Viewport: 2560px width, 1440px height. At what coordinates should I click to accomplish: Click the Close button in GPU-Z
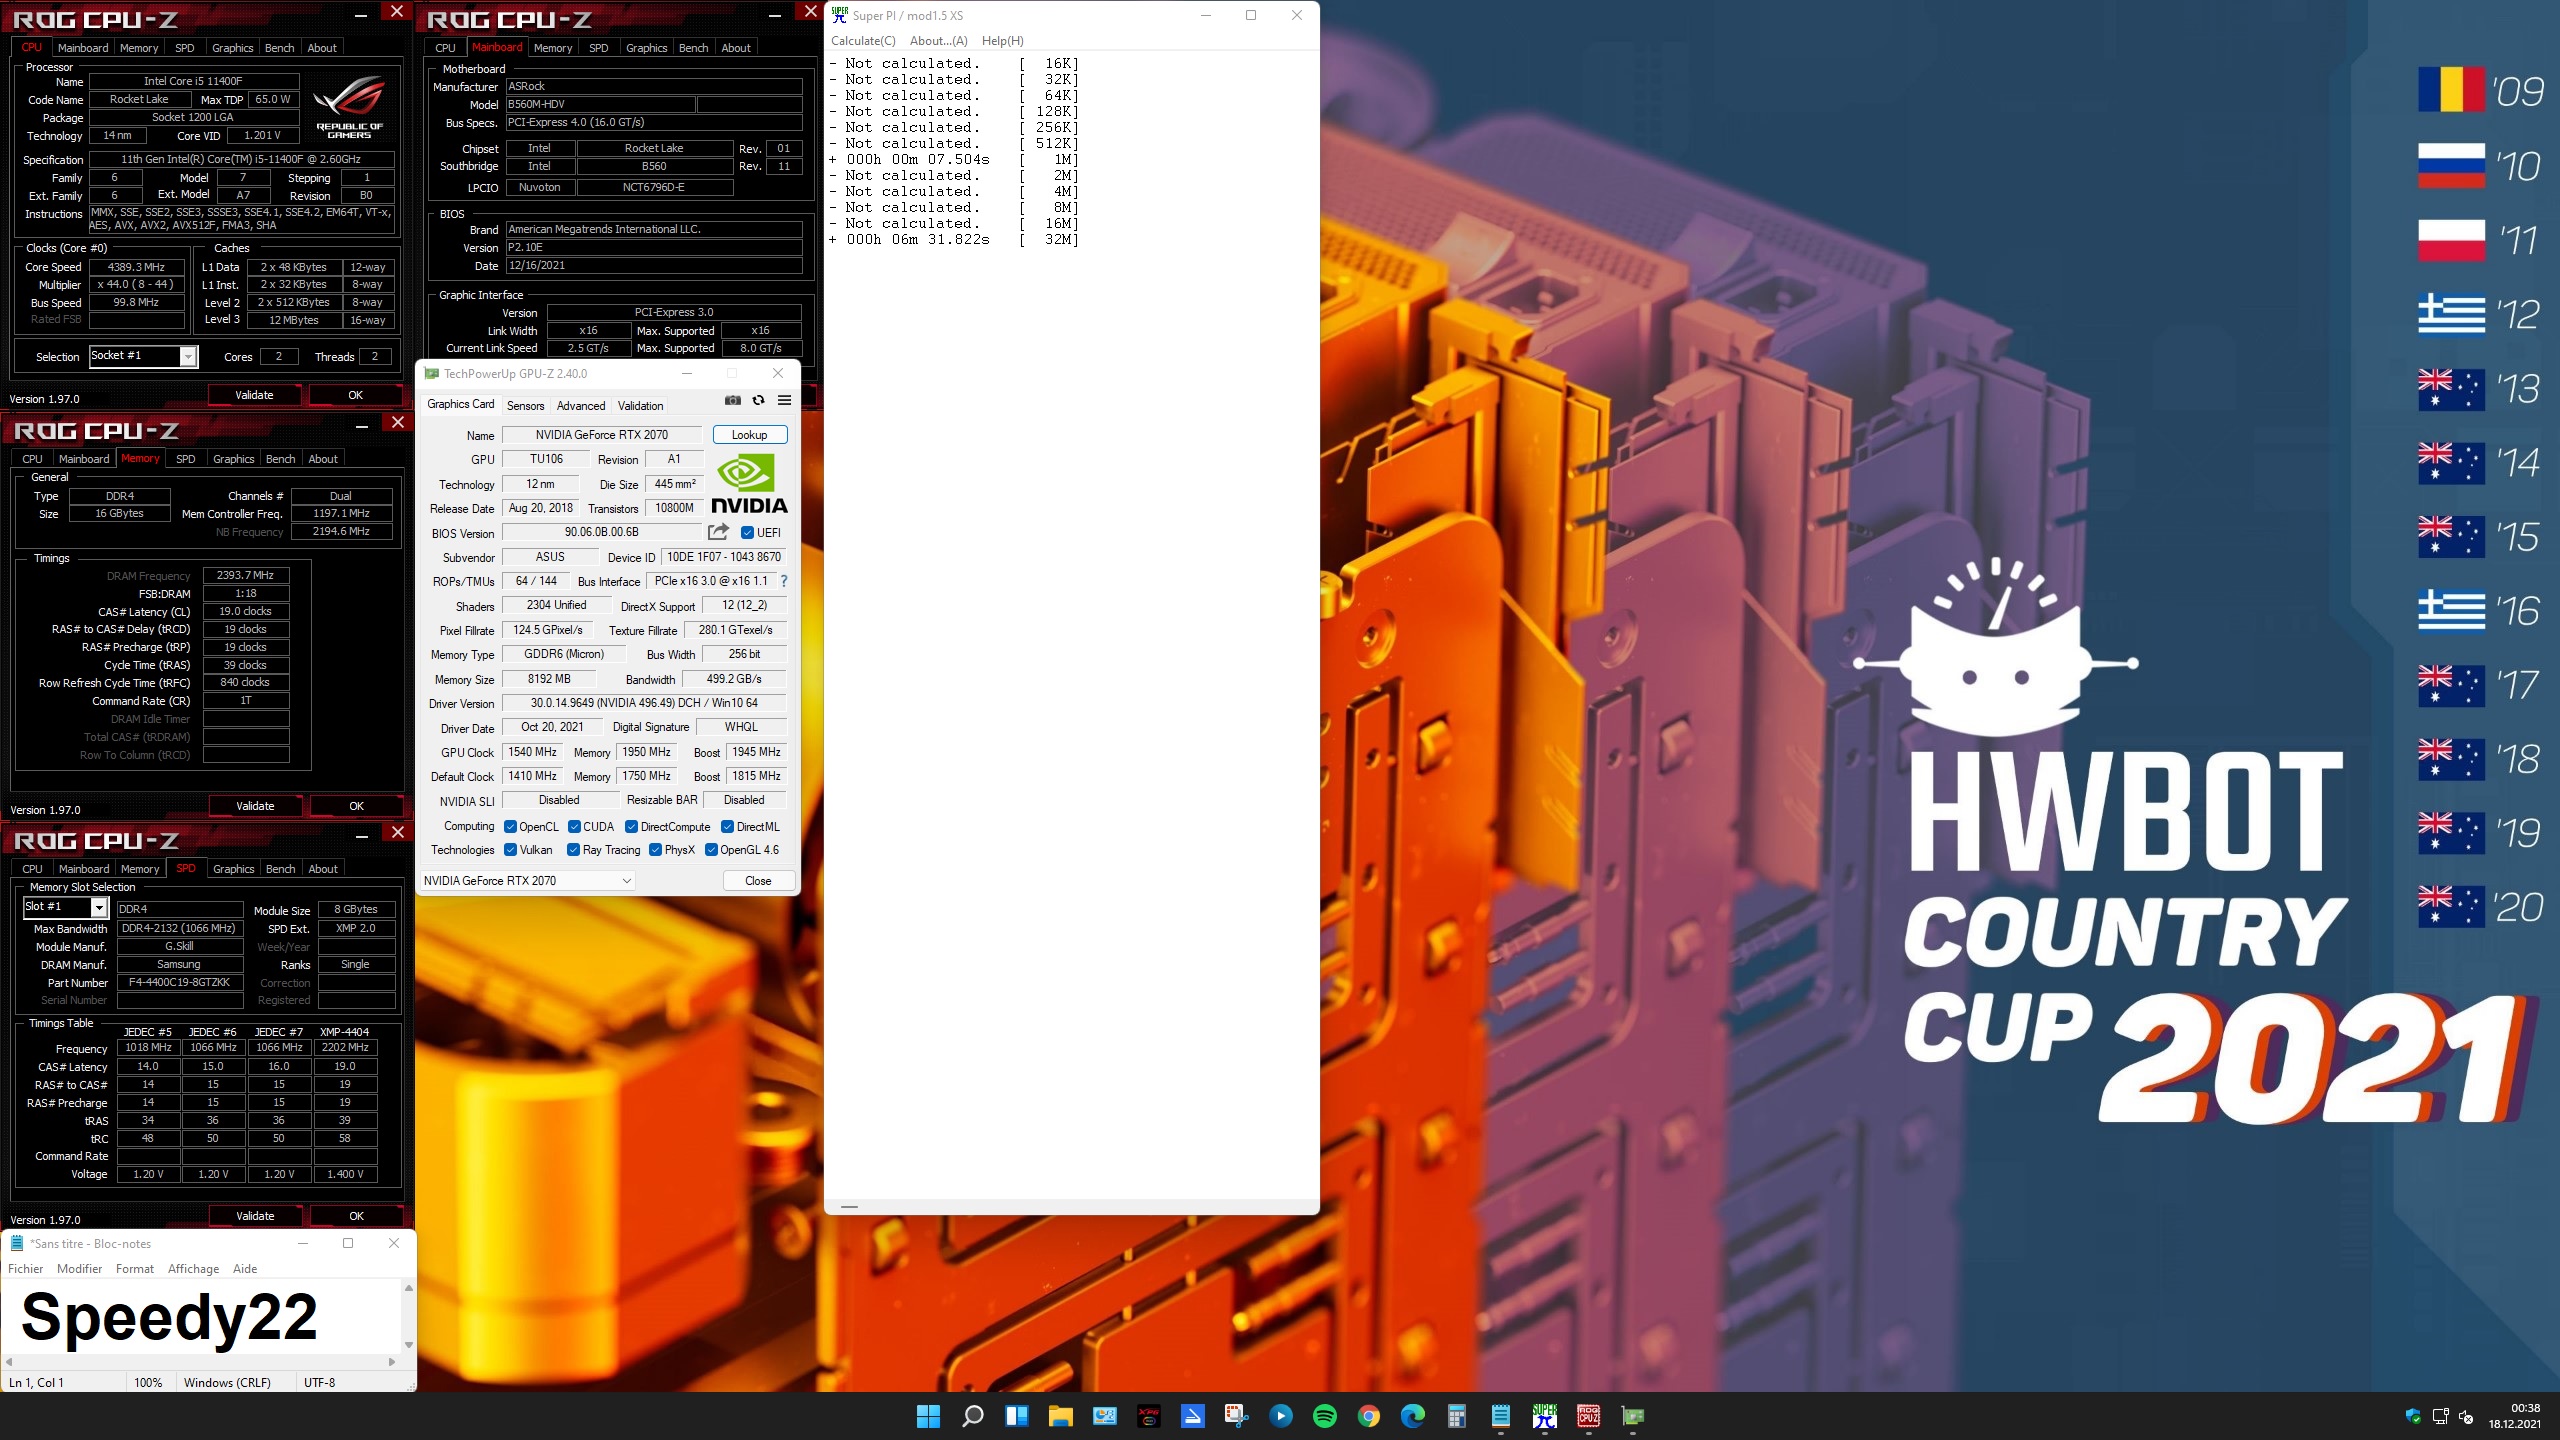(x=758, y=881)
